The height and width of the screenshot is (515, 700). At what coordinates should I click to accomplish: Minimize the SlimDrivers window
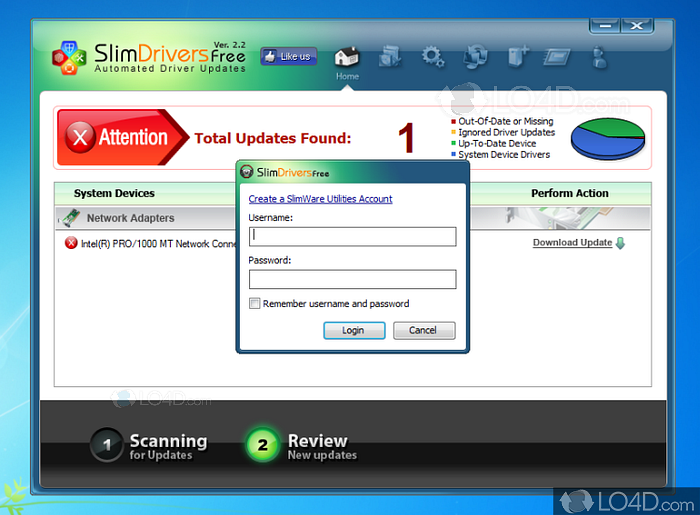pos(605,26)
